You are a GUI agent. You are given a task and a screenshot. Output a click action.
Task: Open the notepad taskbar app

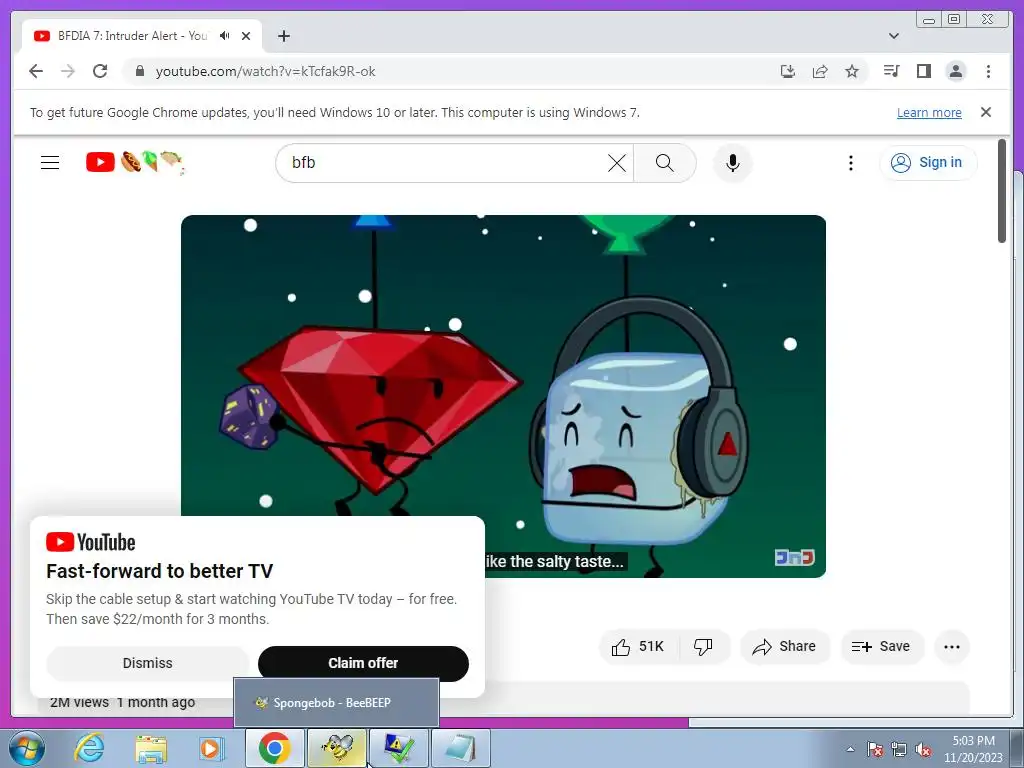click(460, 748)
